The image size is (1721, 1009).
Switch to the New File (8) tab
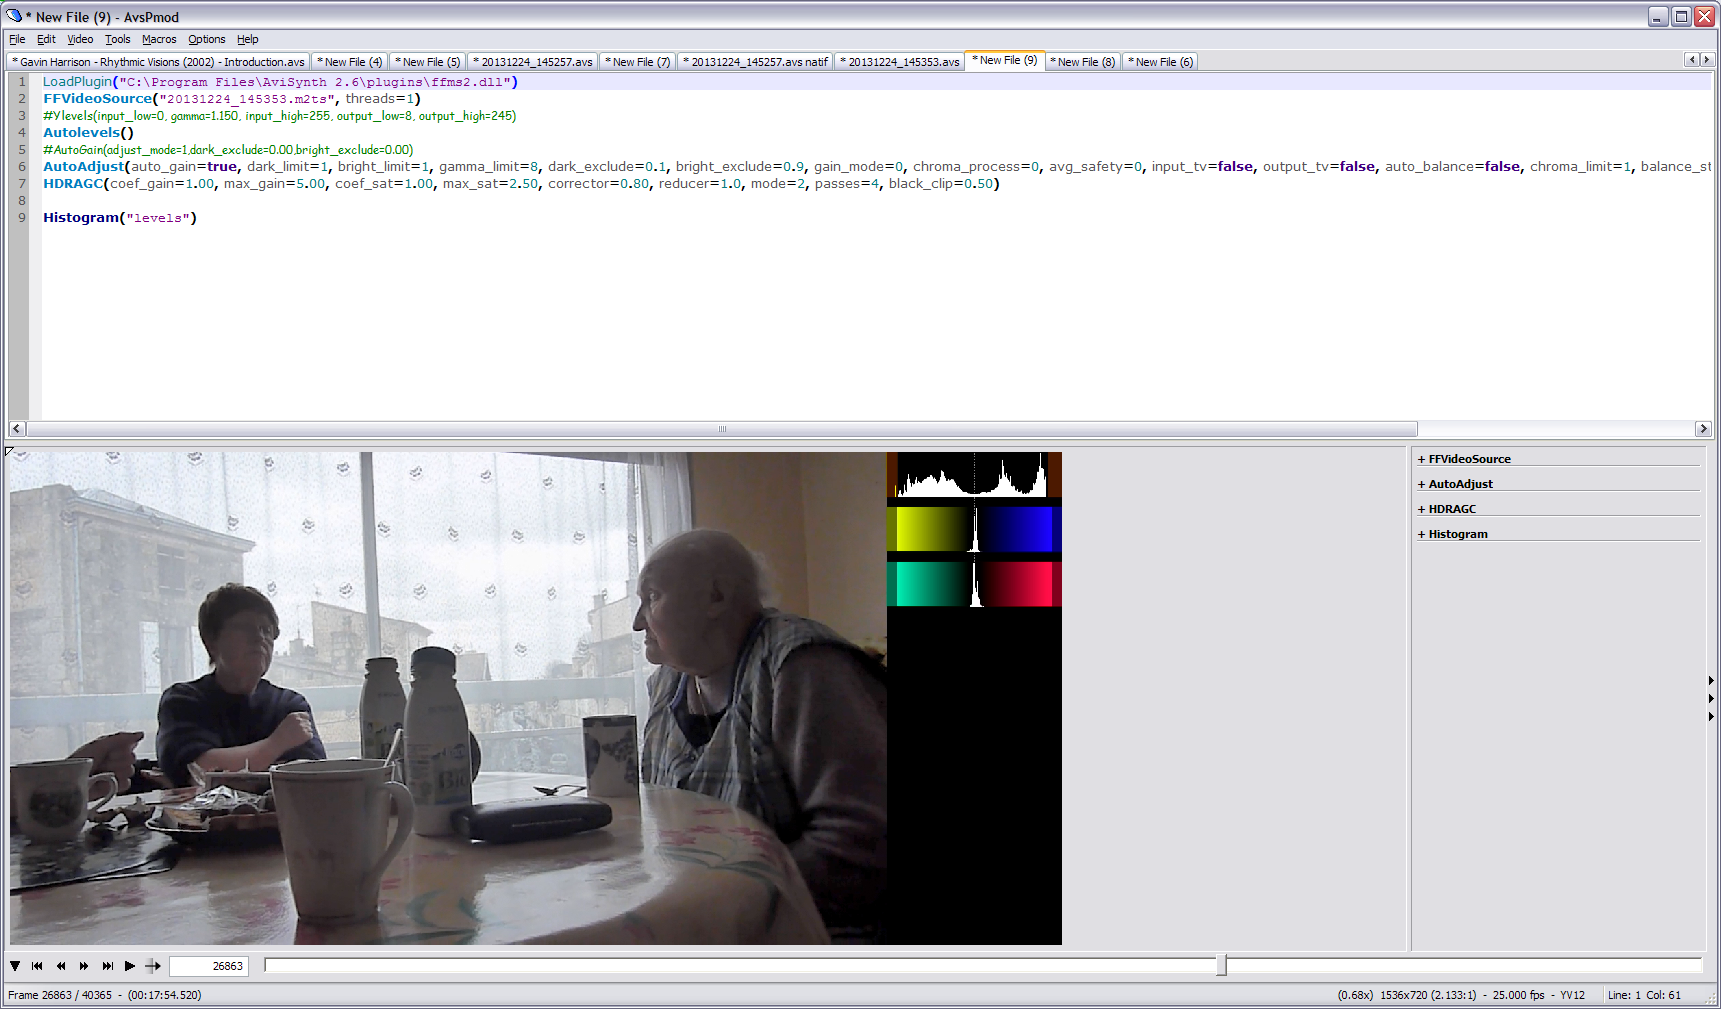(x=1083, y=62)
